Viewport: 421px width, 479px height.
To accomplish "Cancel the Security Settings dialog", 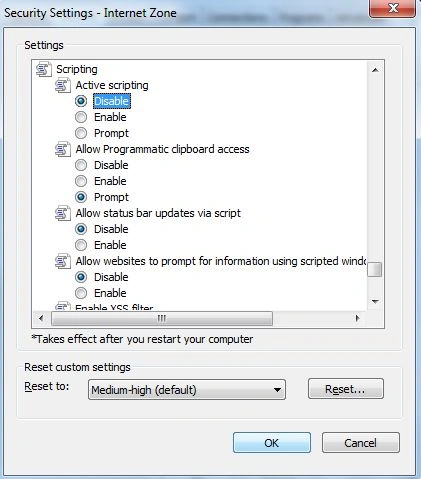I will (x=361, y=443).
